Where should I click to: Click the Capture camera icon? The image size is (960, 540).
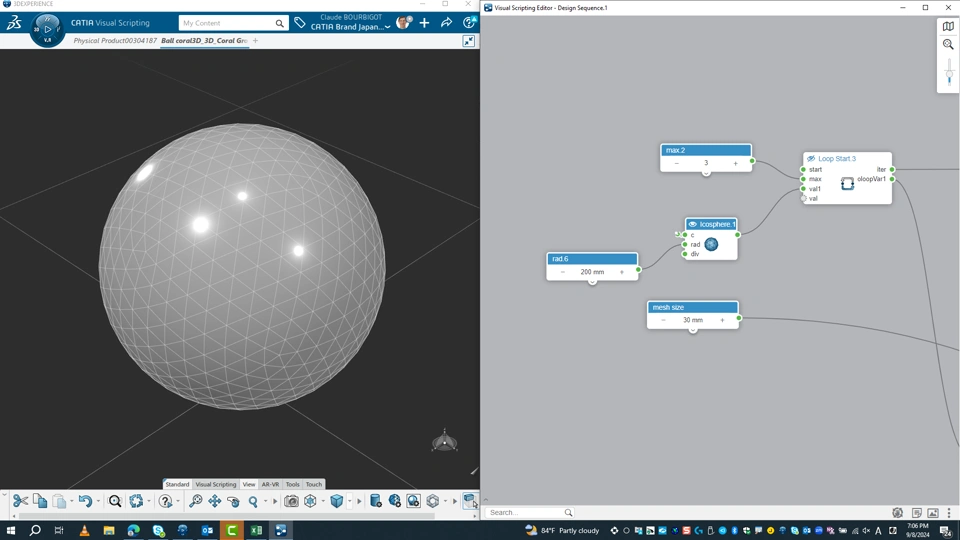[x=291, y=501]
